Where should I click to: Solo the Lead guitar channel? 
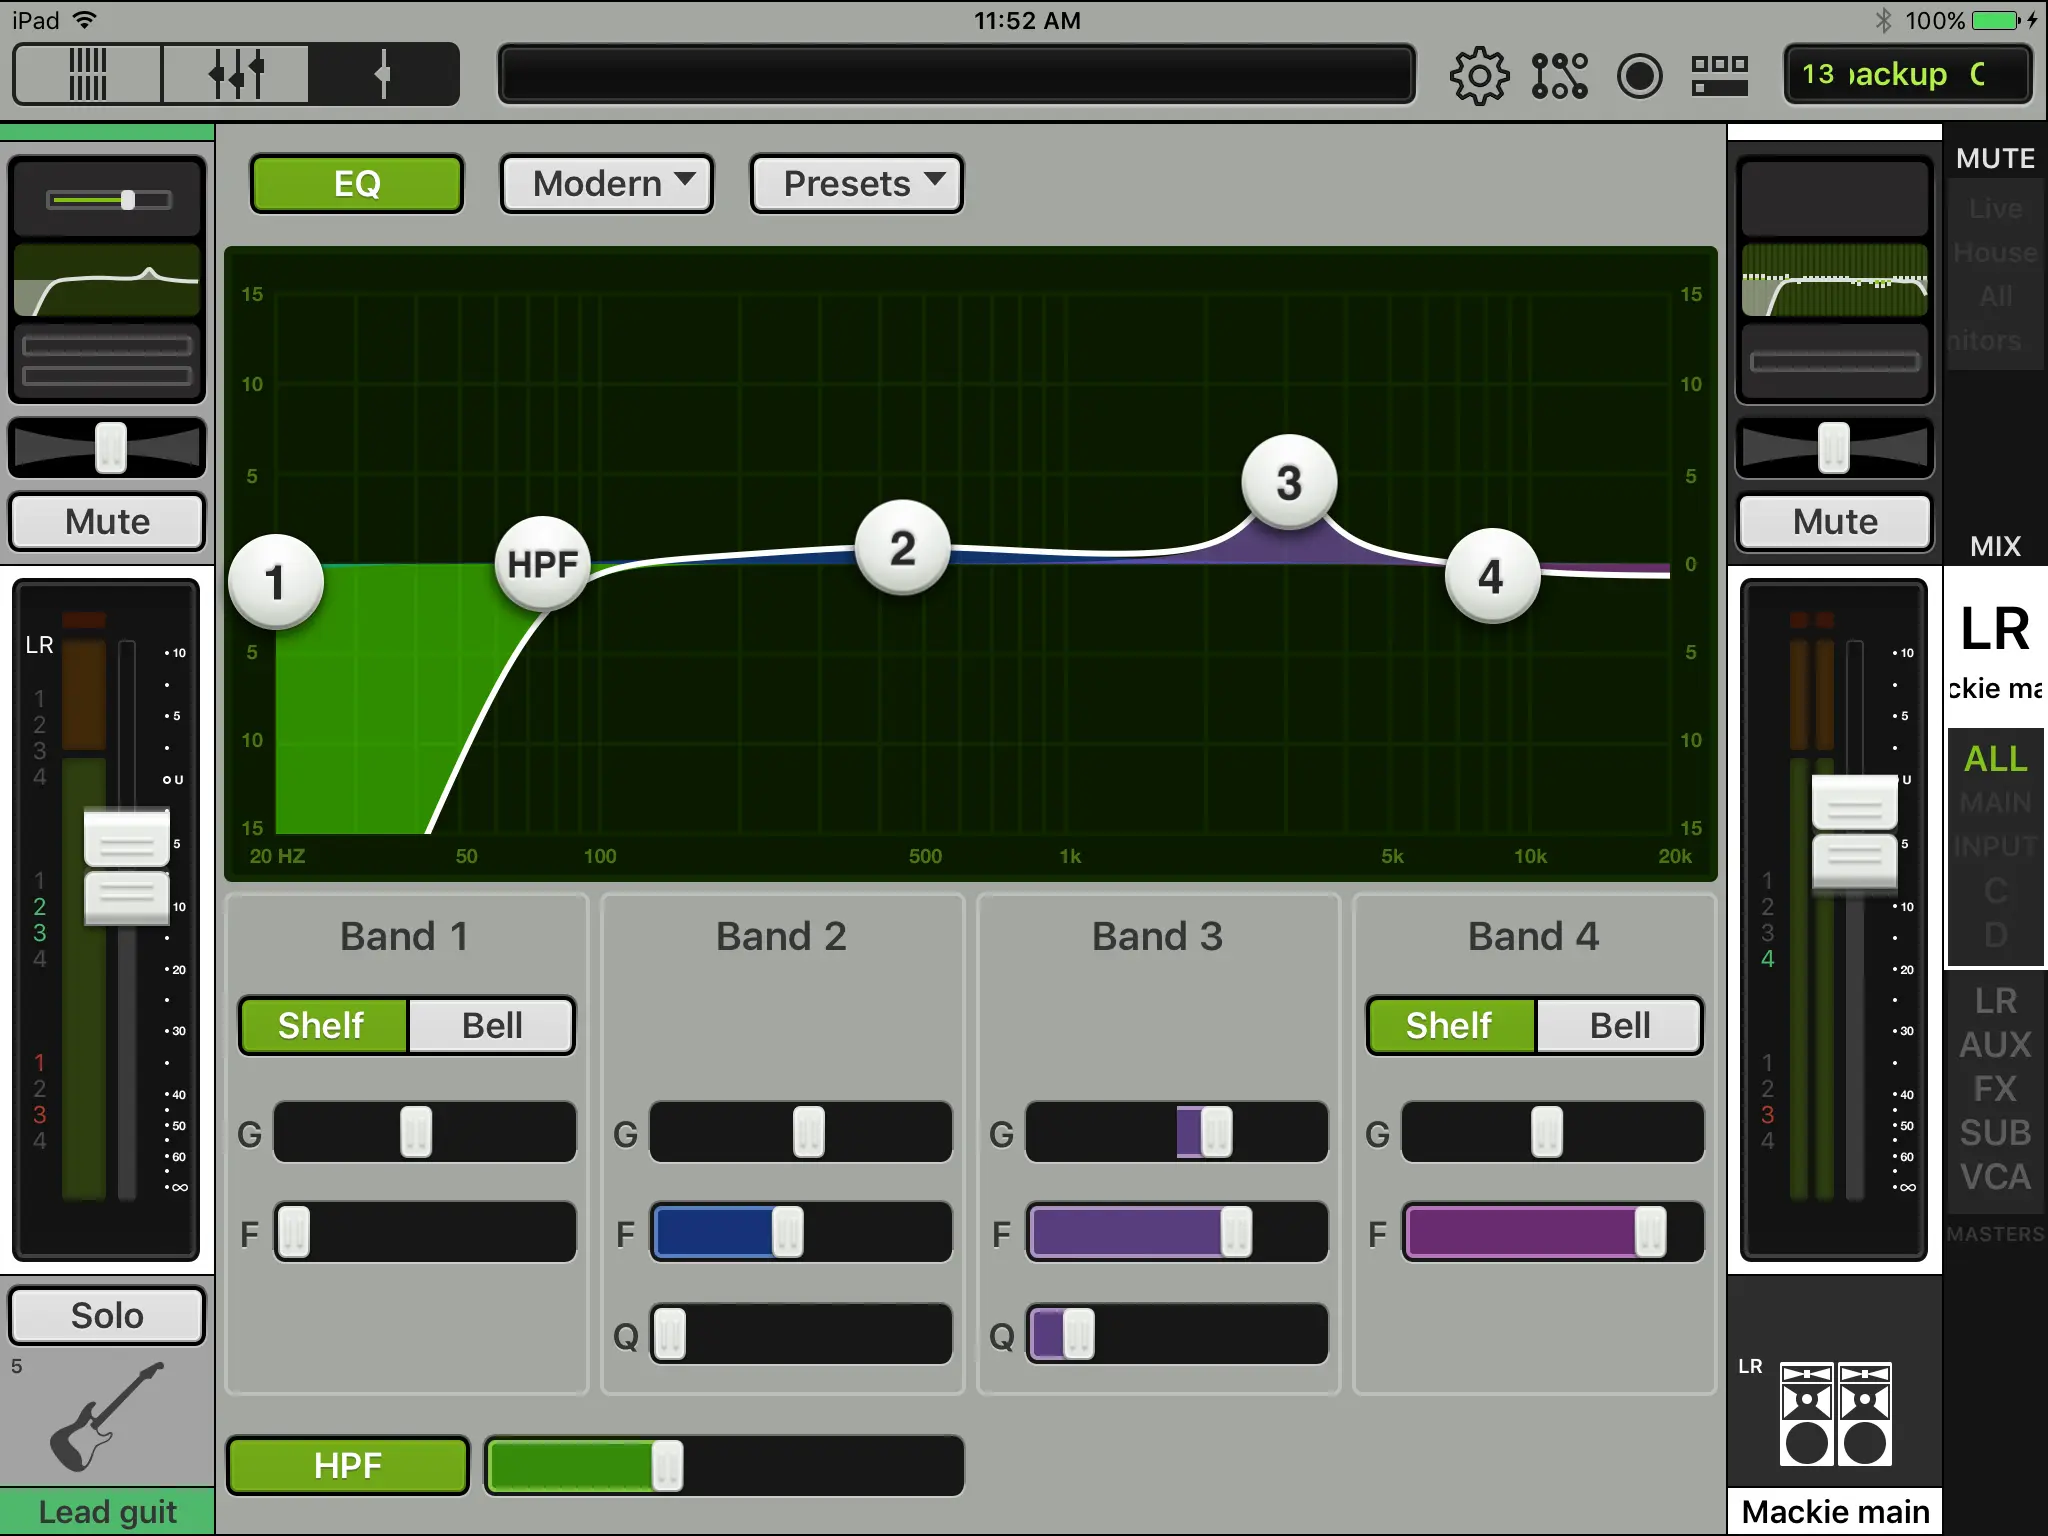[107, 1316]
